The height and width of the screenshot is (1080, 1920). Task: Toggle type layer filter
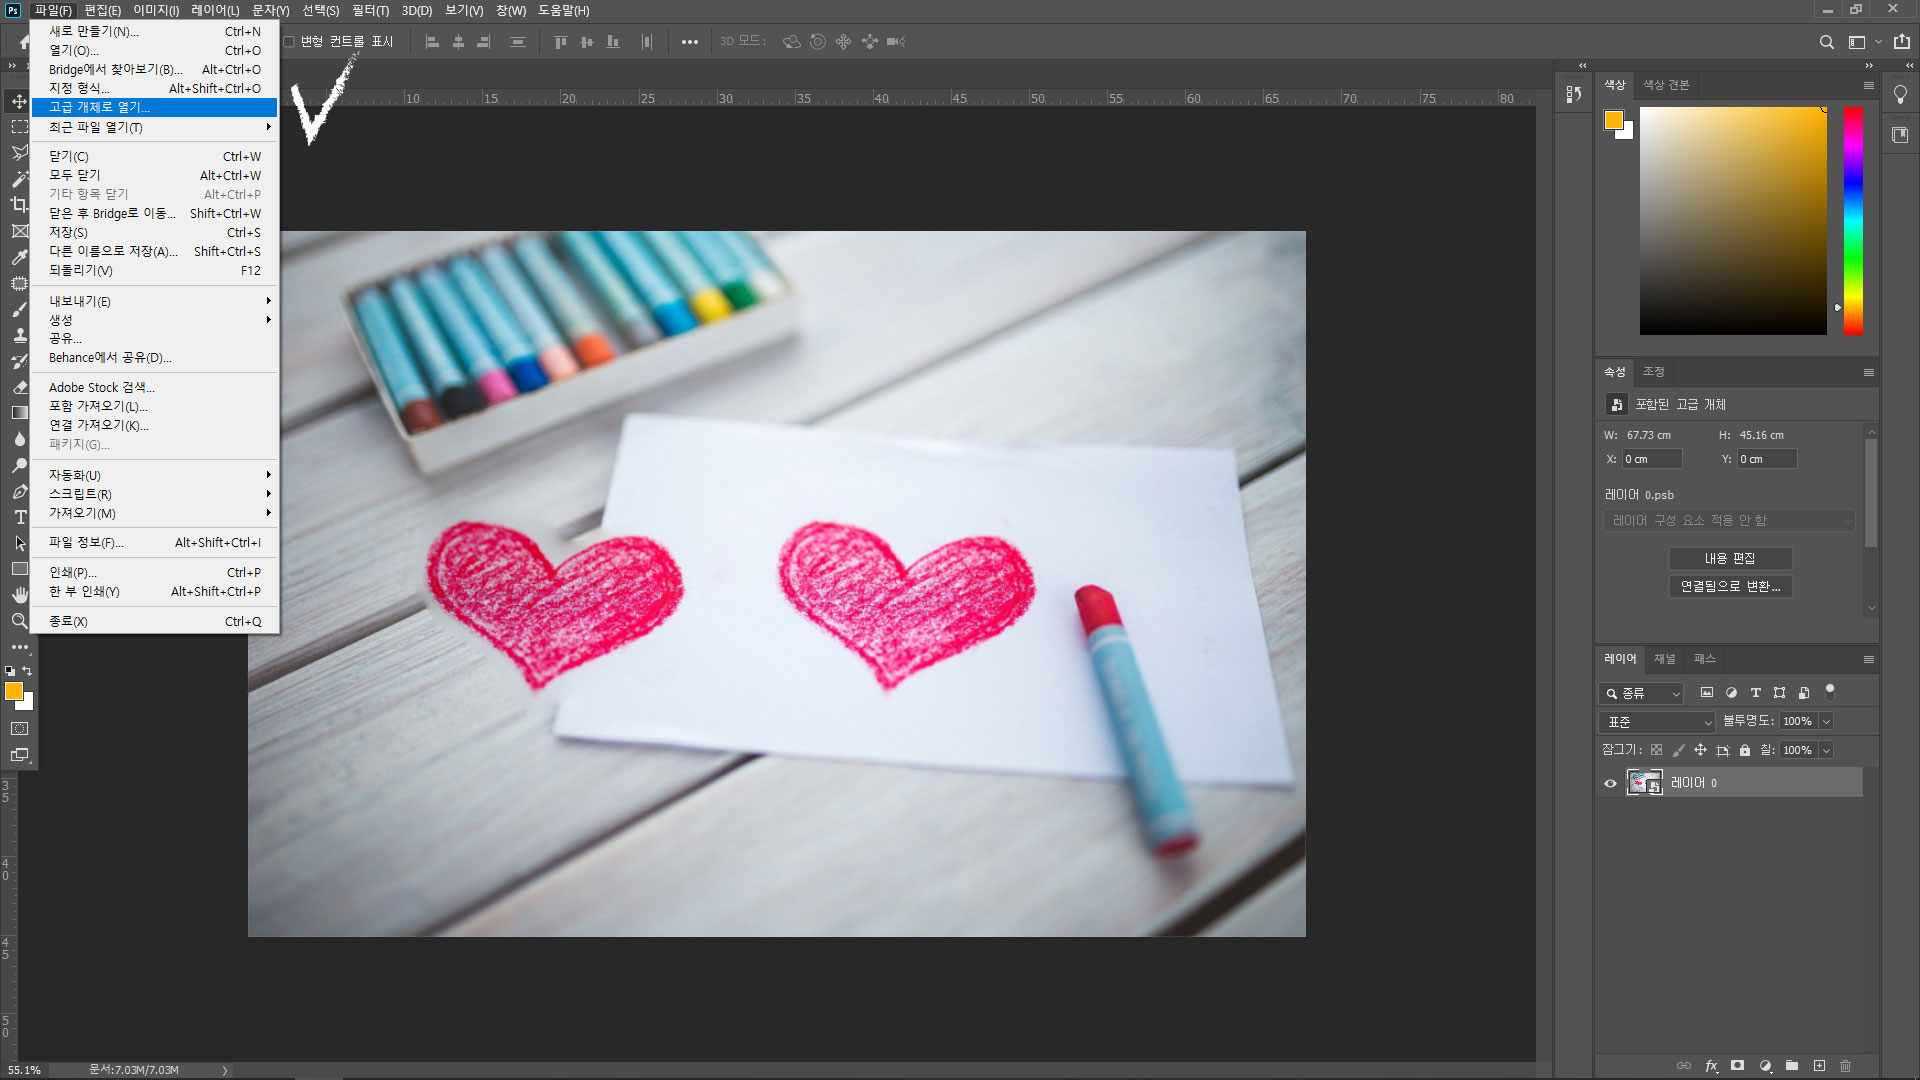[x=1755, y=692]
